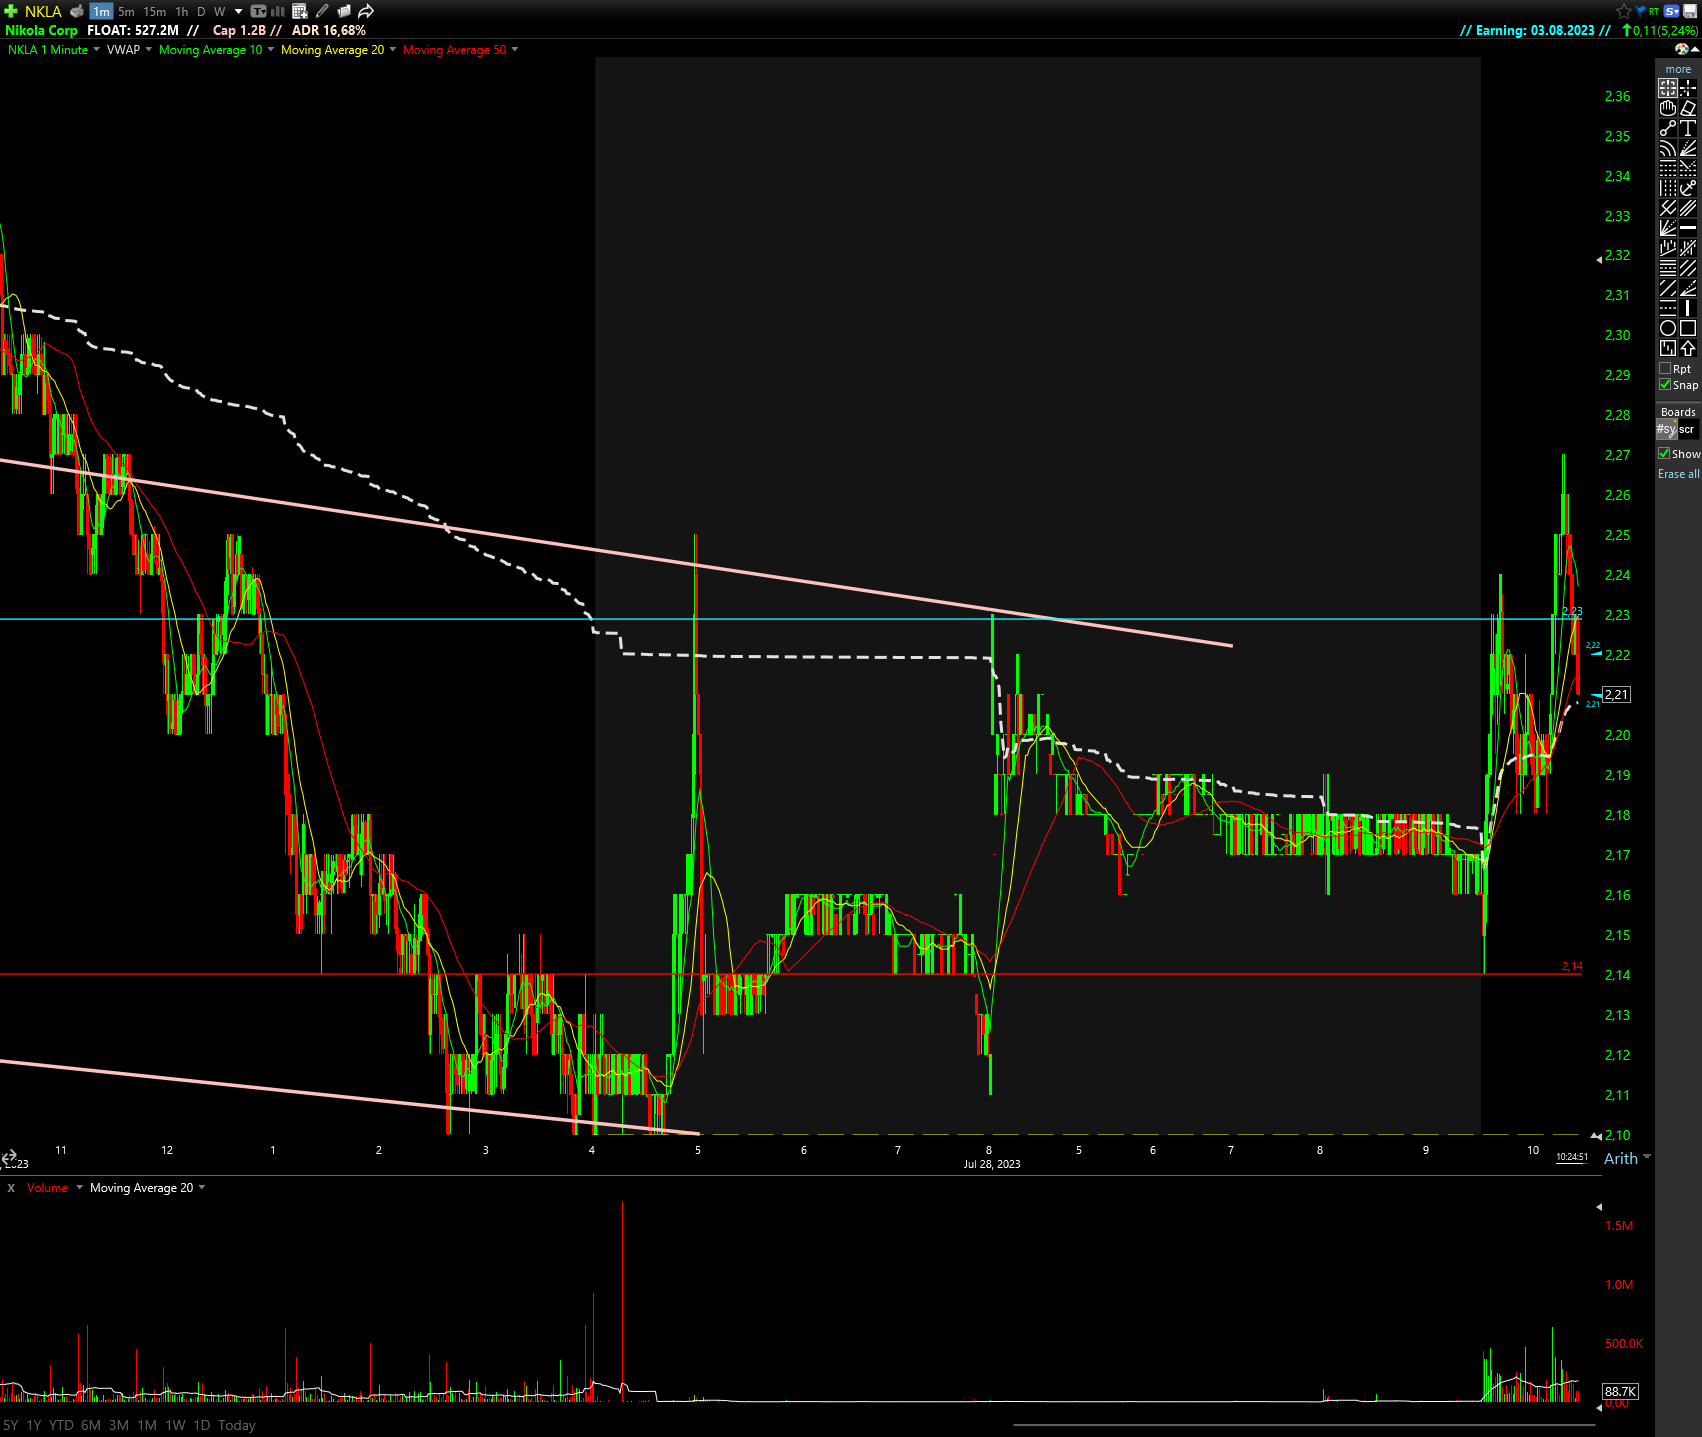
Task: Click Erase all drawings
Action: point(1678,474)
